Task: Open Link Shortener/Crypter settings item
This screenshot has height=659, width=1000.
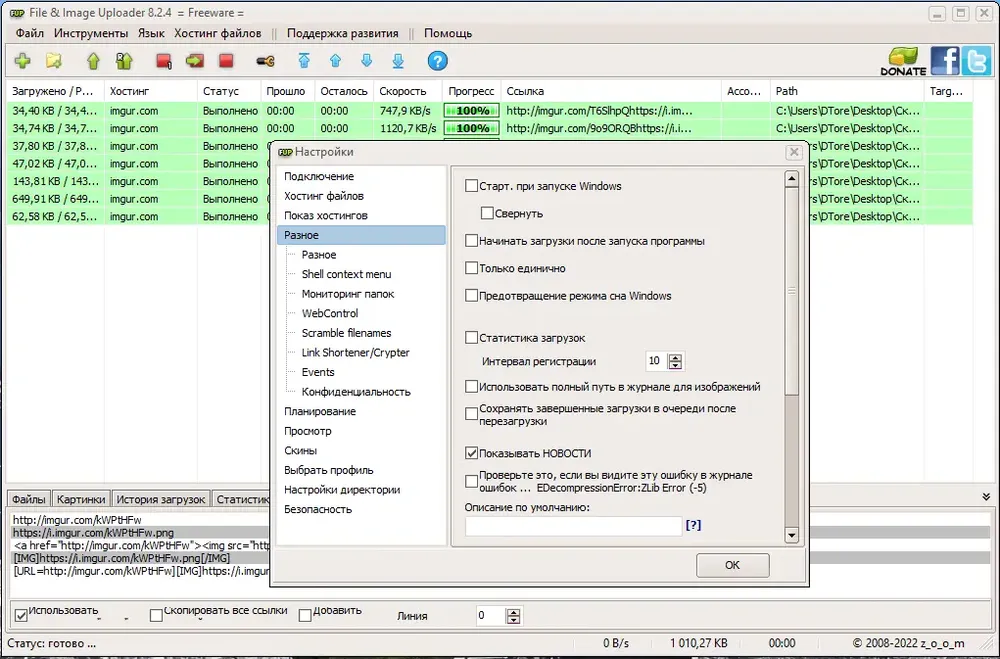Action: 355,353
